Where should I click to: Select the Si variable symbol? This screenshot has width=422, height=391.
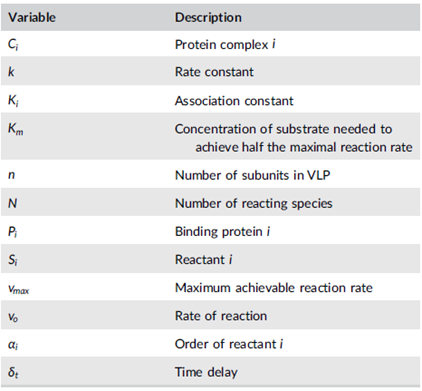(x=13, y=260)
